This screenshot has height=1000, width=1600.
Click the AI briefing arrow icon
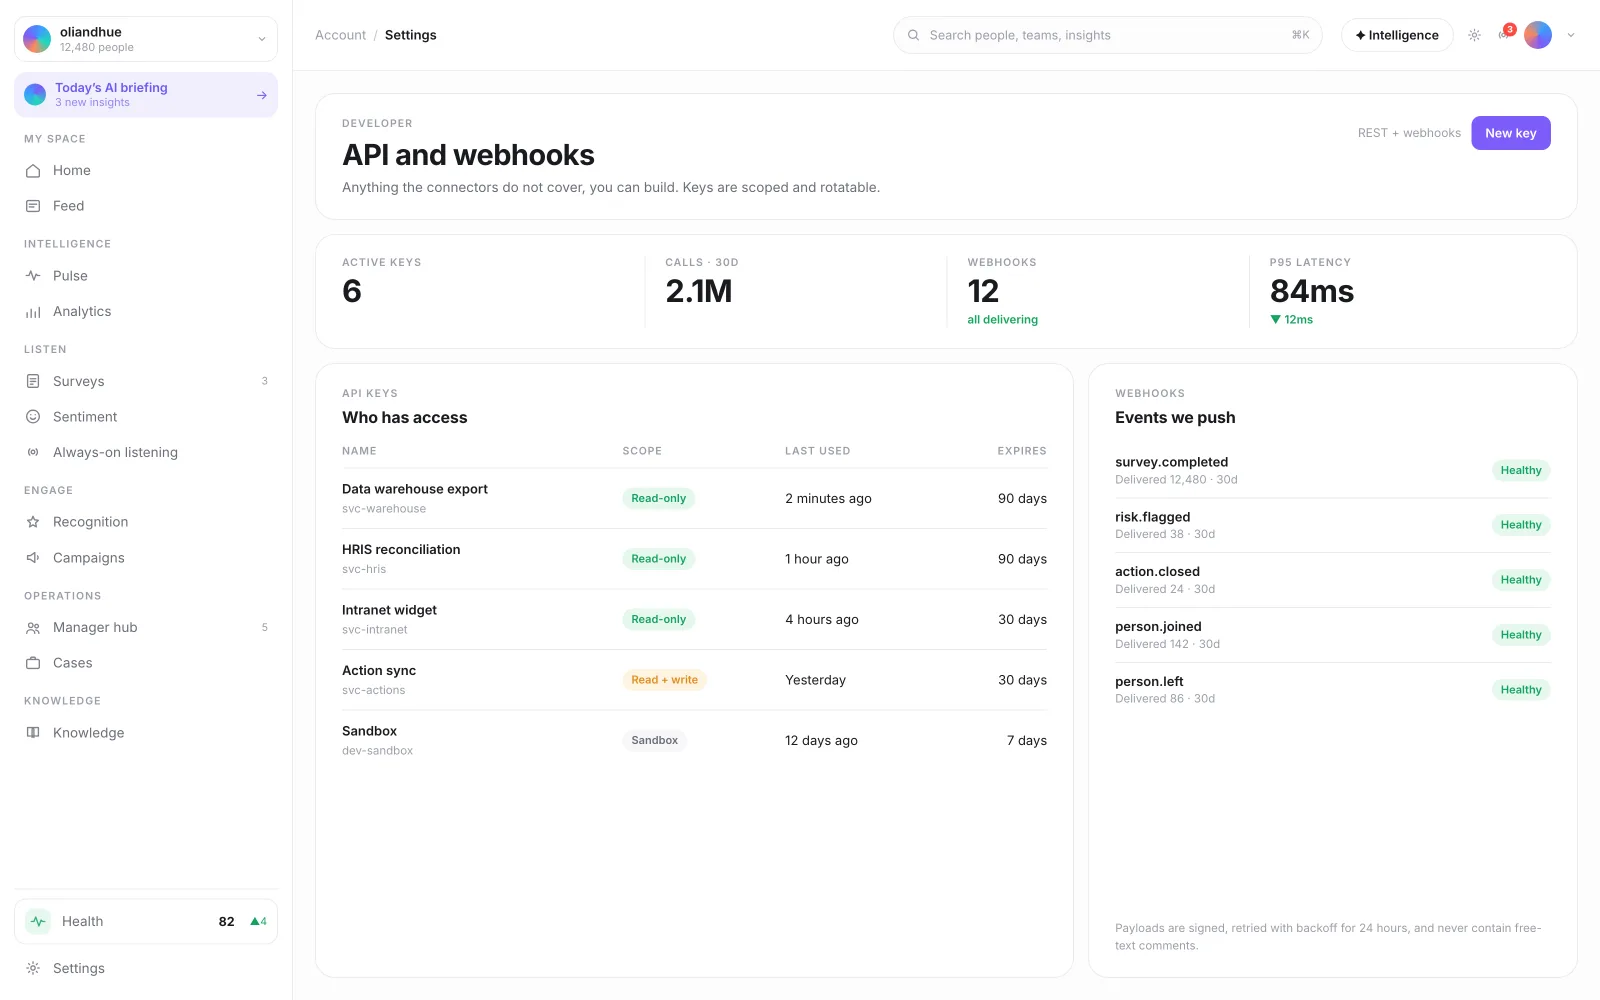point(262,96)
